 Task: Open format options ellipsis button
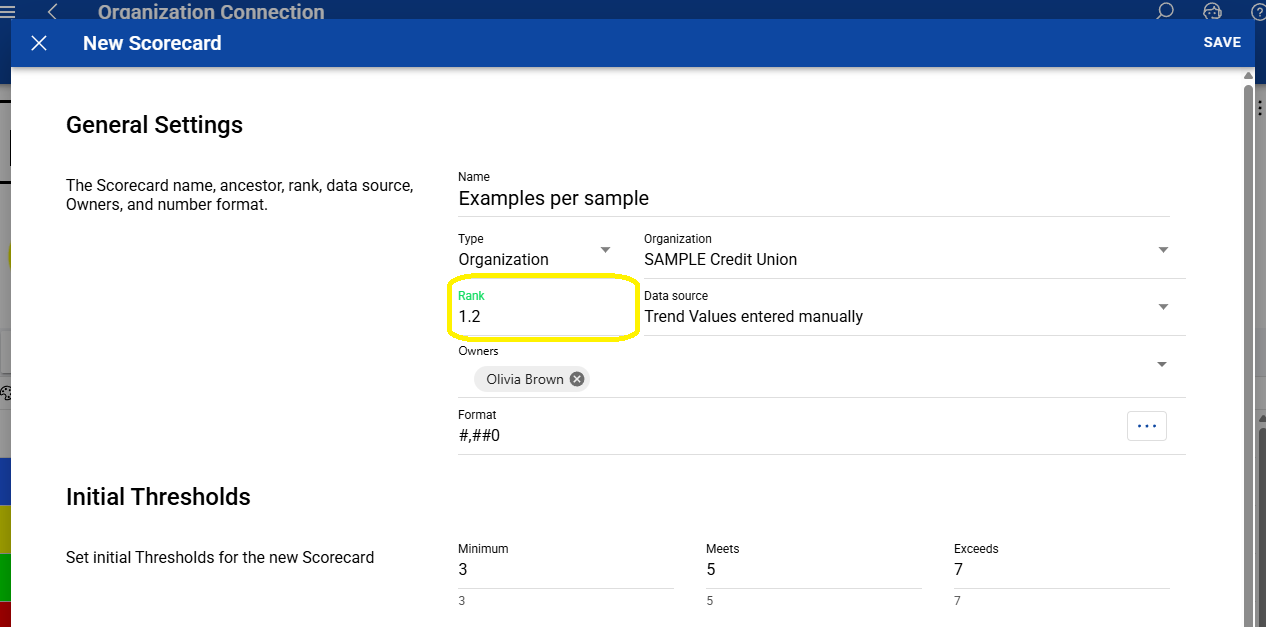click(x=1146, y=426)
